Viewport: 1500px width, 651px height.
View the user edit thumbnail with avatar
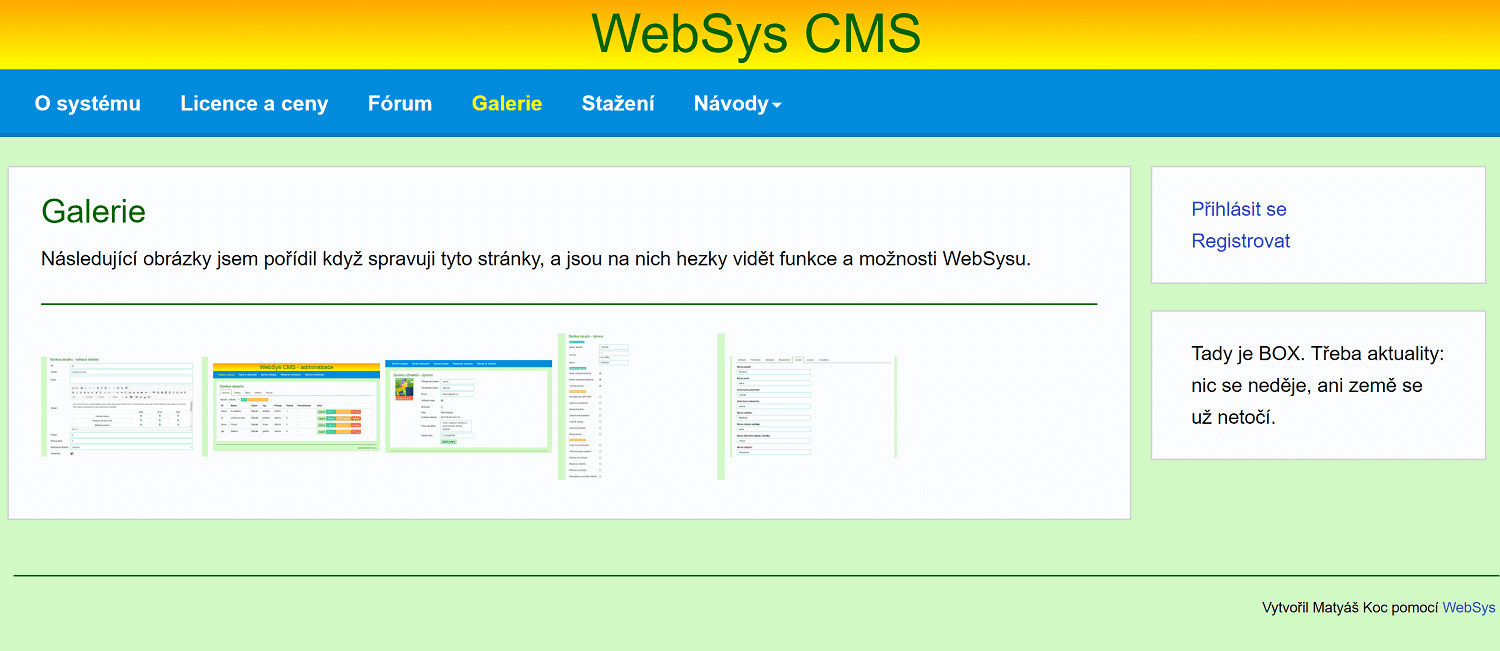coord(468,406)
